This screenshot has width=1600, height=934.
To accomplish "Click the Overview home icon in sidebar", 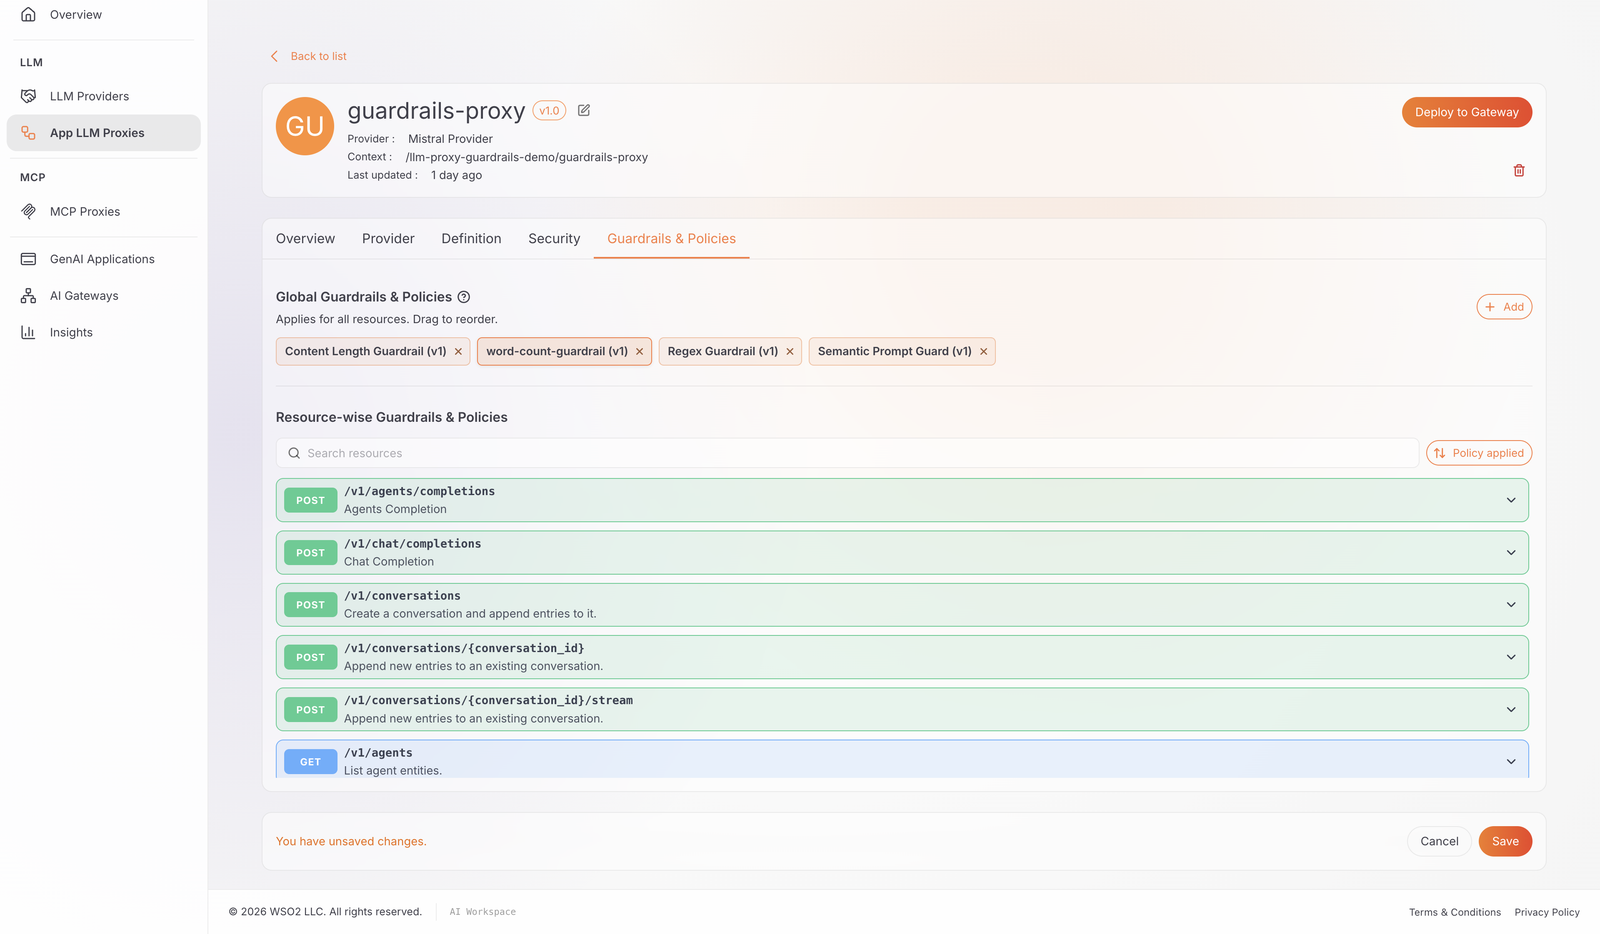I will (x=29, y=15).
